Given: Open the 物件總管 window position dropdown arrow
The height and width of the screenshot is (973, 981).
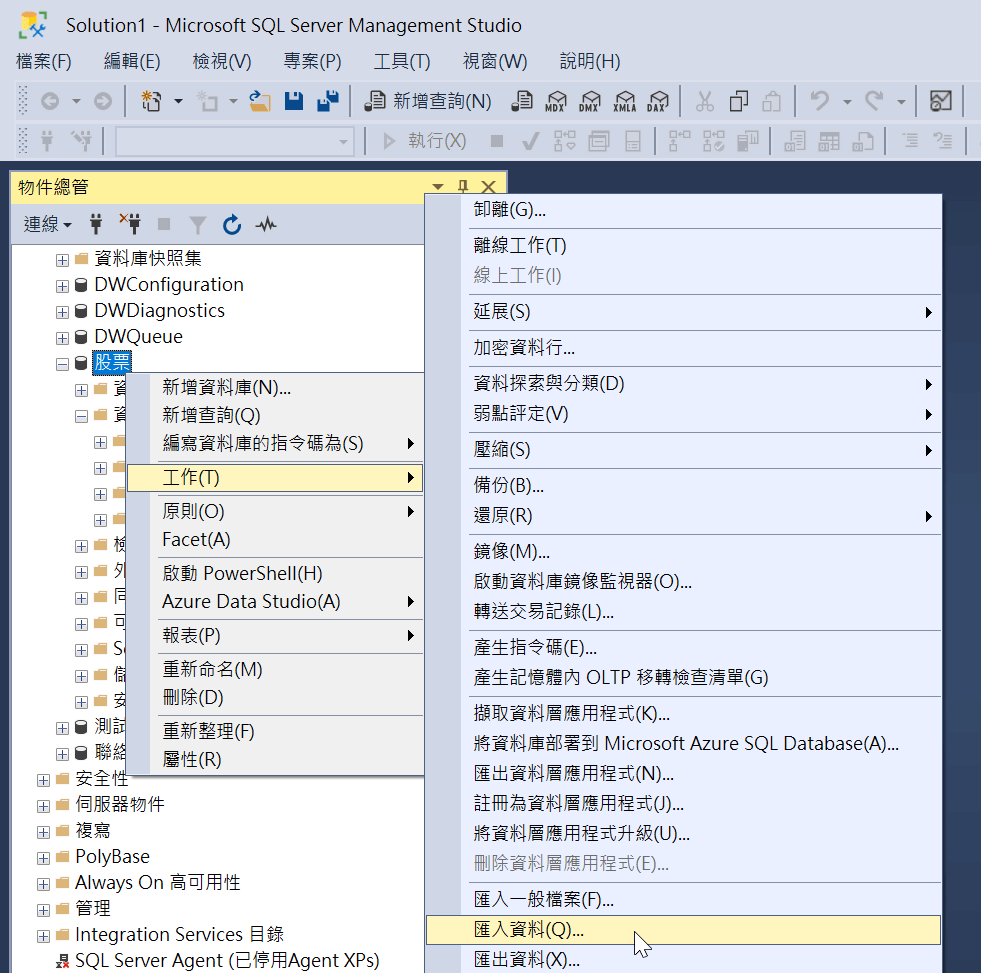Looking at the screenshot, I should pyautogui.click(x=438, y=186).
